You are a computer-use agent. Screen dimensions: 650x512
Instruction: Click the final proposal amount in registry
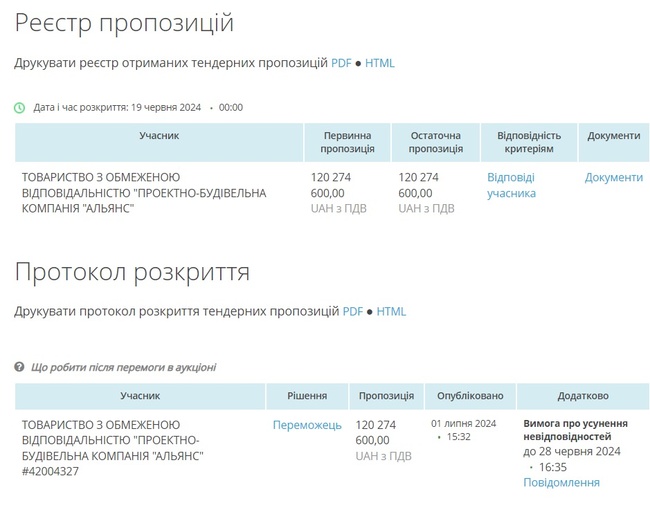[418, 185]
